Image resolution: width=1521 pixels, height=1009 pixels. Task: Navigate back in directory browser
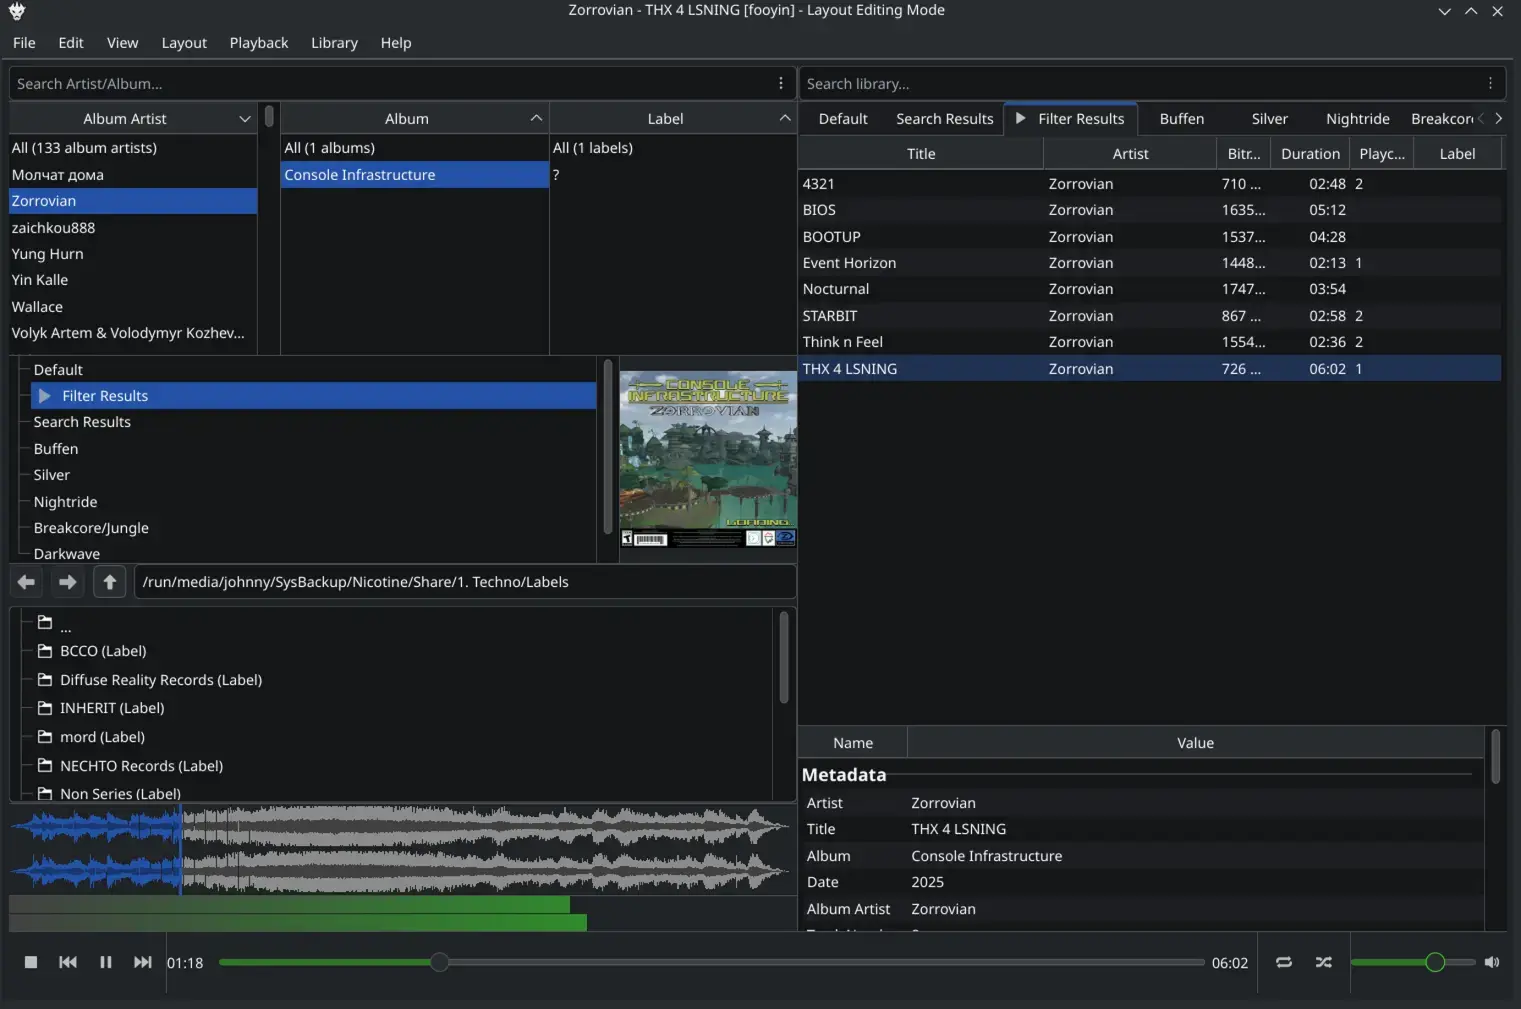tap(27, 582)
